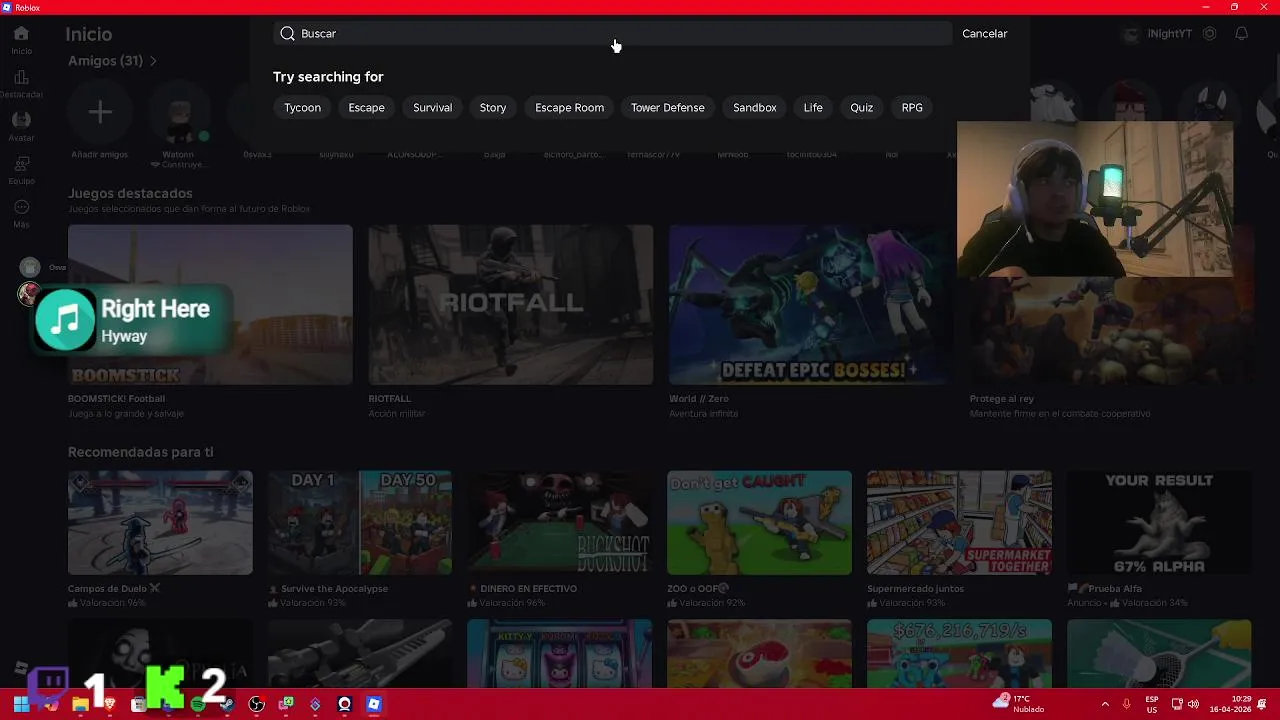Open Steam from the taskbar

[227, 704]
